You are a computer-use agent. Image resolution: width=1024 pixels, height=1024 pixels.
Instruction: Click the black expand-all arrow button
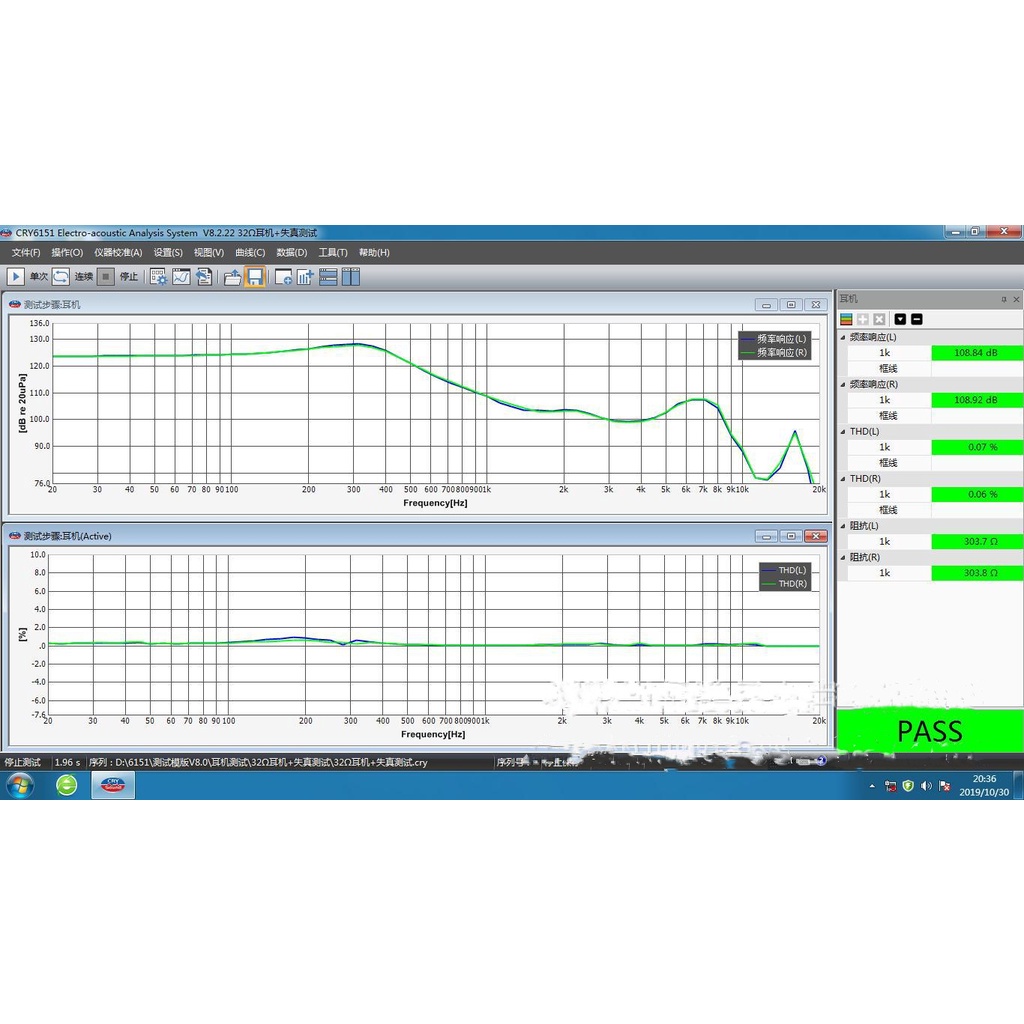coord(900,319)
